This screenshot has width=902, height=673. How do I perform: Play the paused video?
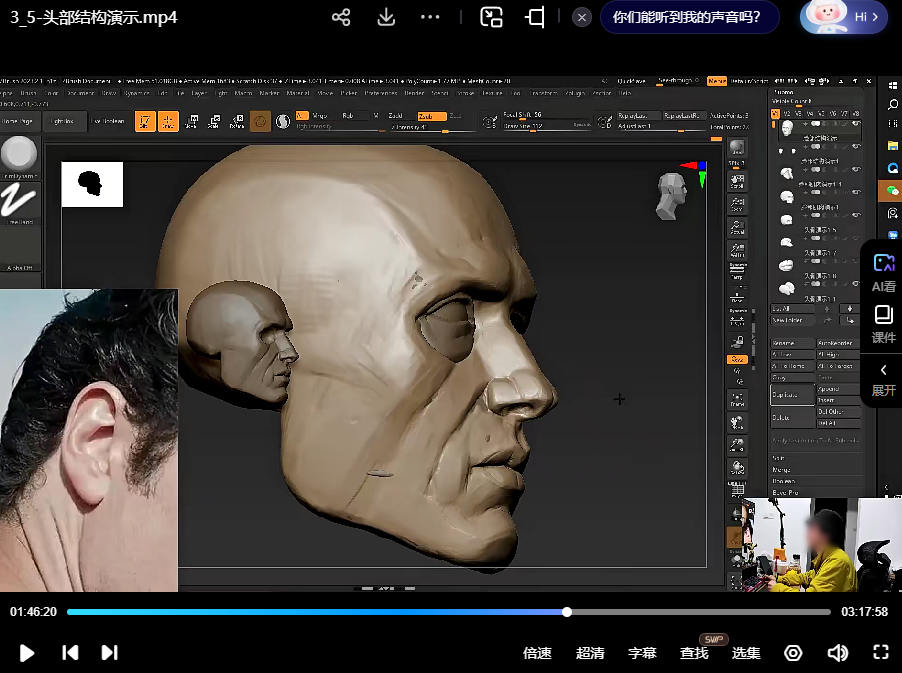point(27,653)
